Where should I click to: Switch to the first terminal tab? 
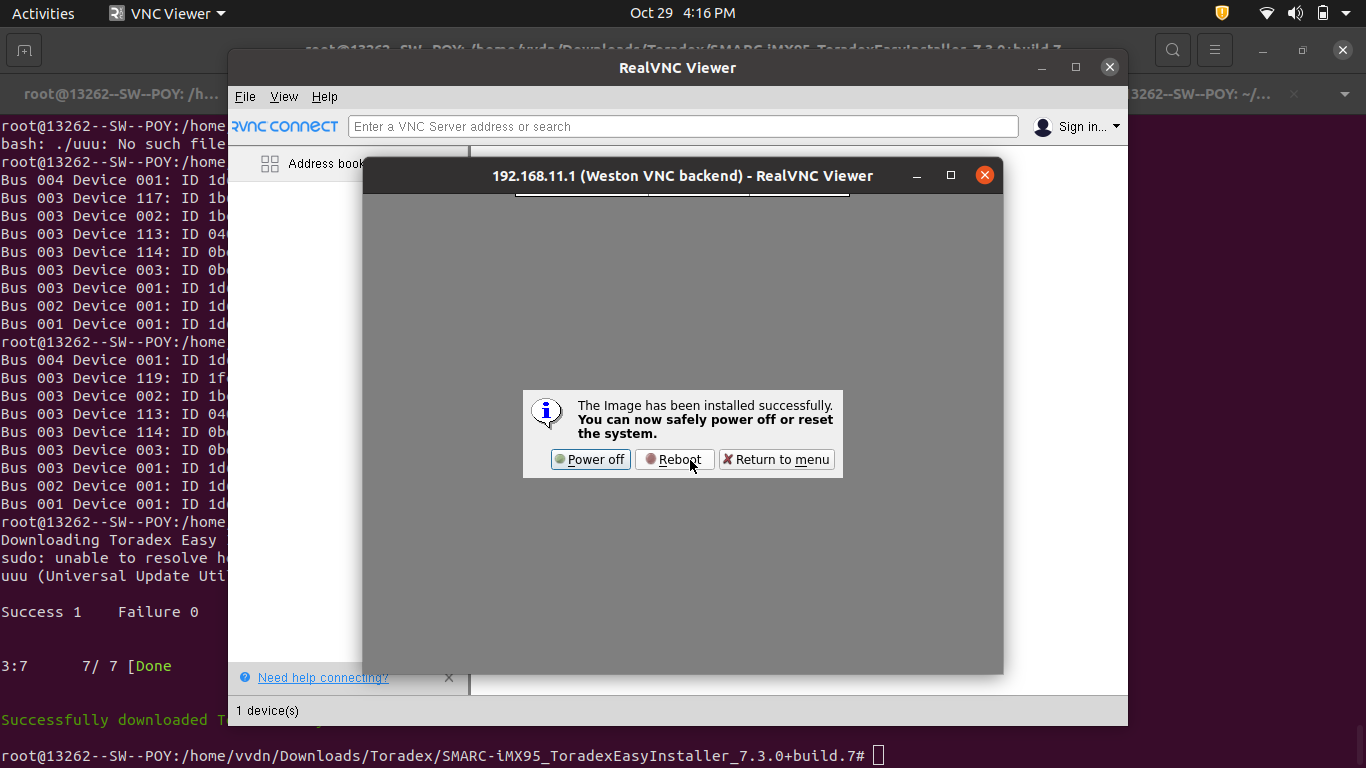pos(121,94)
